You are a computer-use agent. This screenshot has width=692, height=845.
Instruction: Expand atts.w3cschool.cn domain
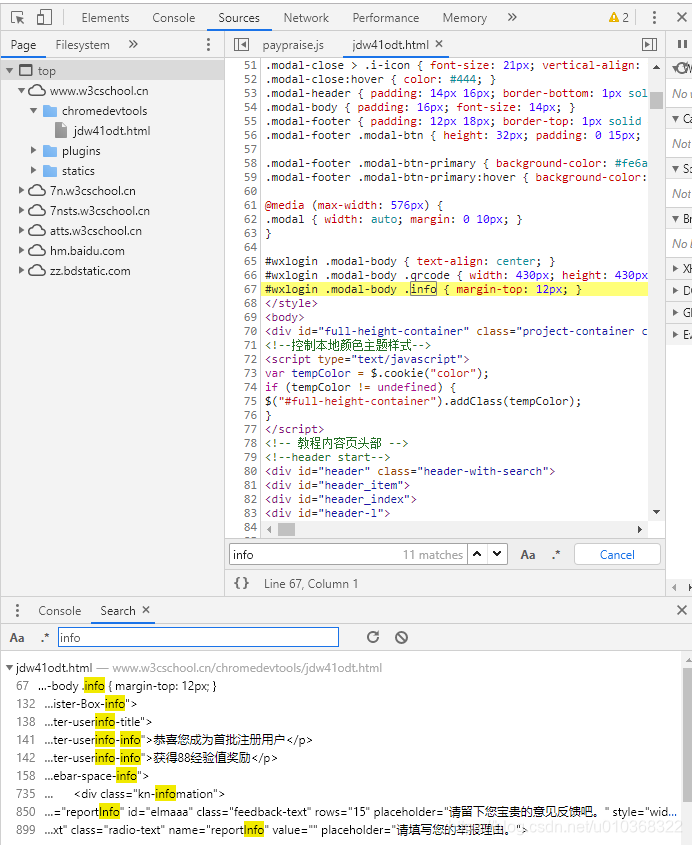tap(22, 230)
